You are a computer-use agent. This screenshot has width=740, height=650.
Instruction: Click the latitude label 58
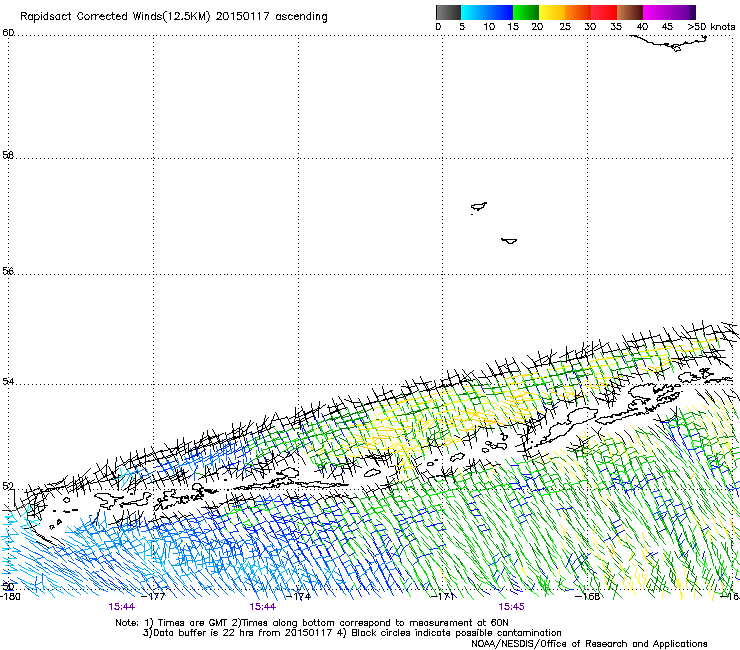point(8,155)
